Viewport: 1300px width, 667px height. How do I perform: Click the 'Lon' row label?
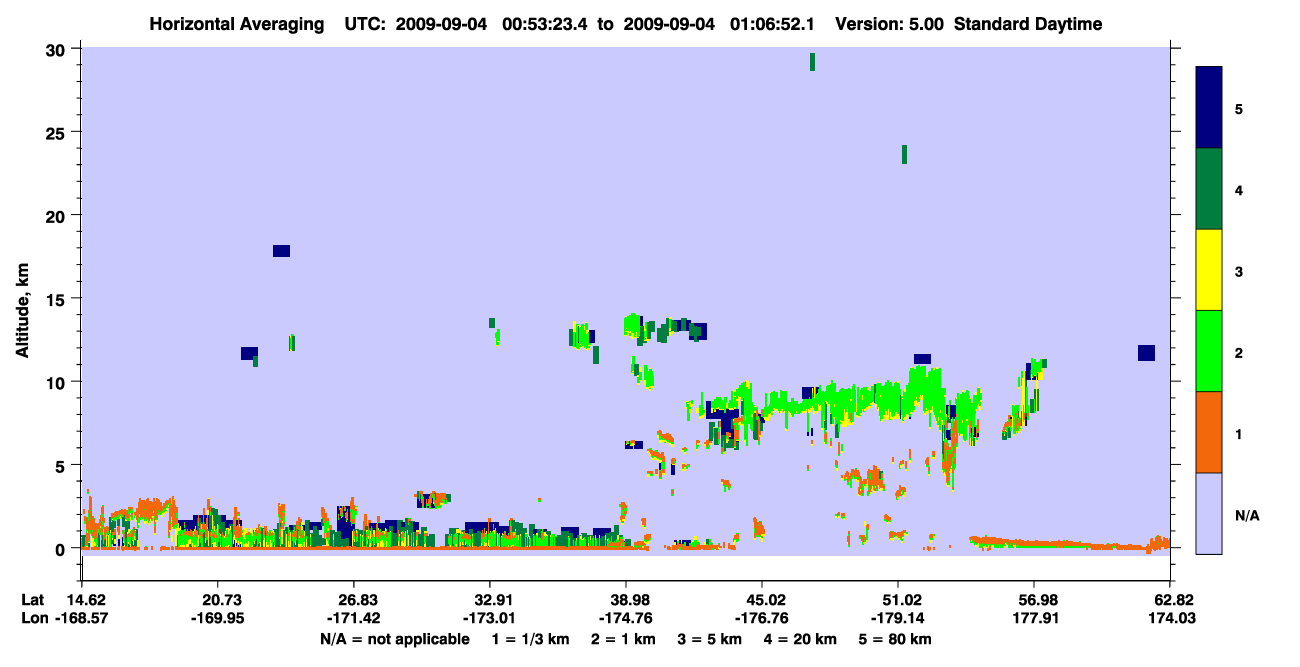coord(33,618)
